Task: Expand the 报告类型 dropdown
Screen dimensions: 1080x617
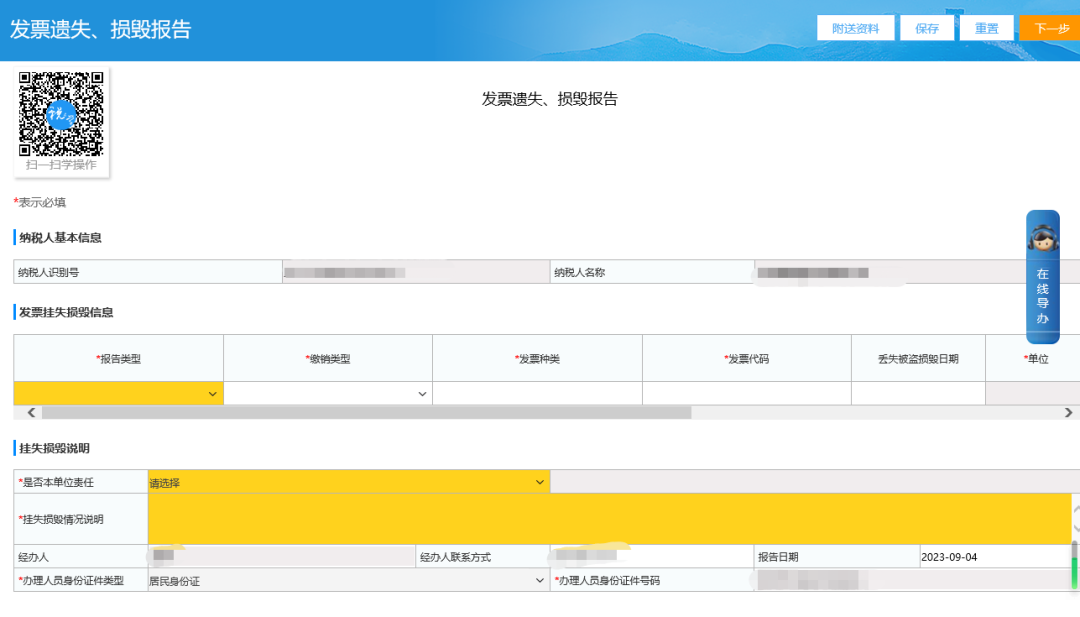Action: 118,394
